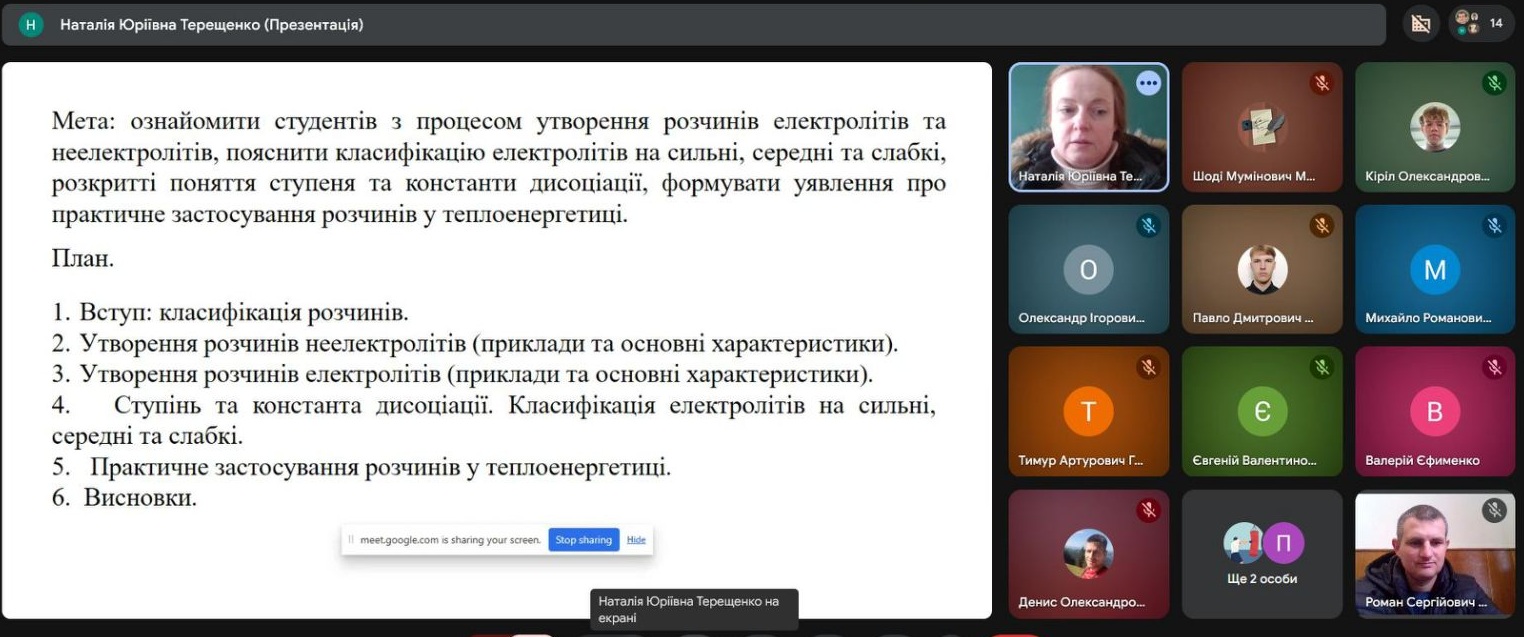Viewport: 1524px width, 637px height.
Task: Click muted mic icon on Роман Сергійович tile
Action: (x=1494, y=511)
